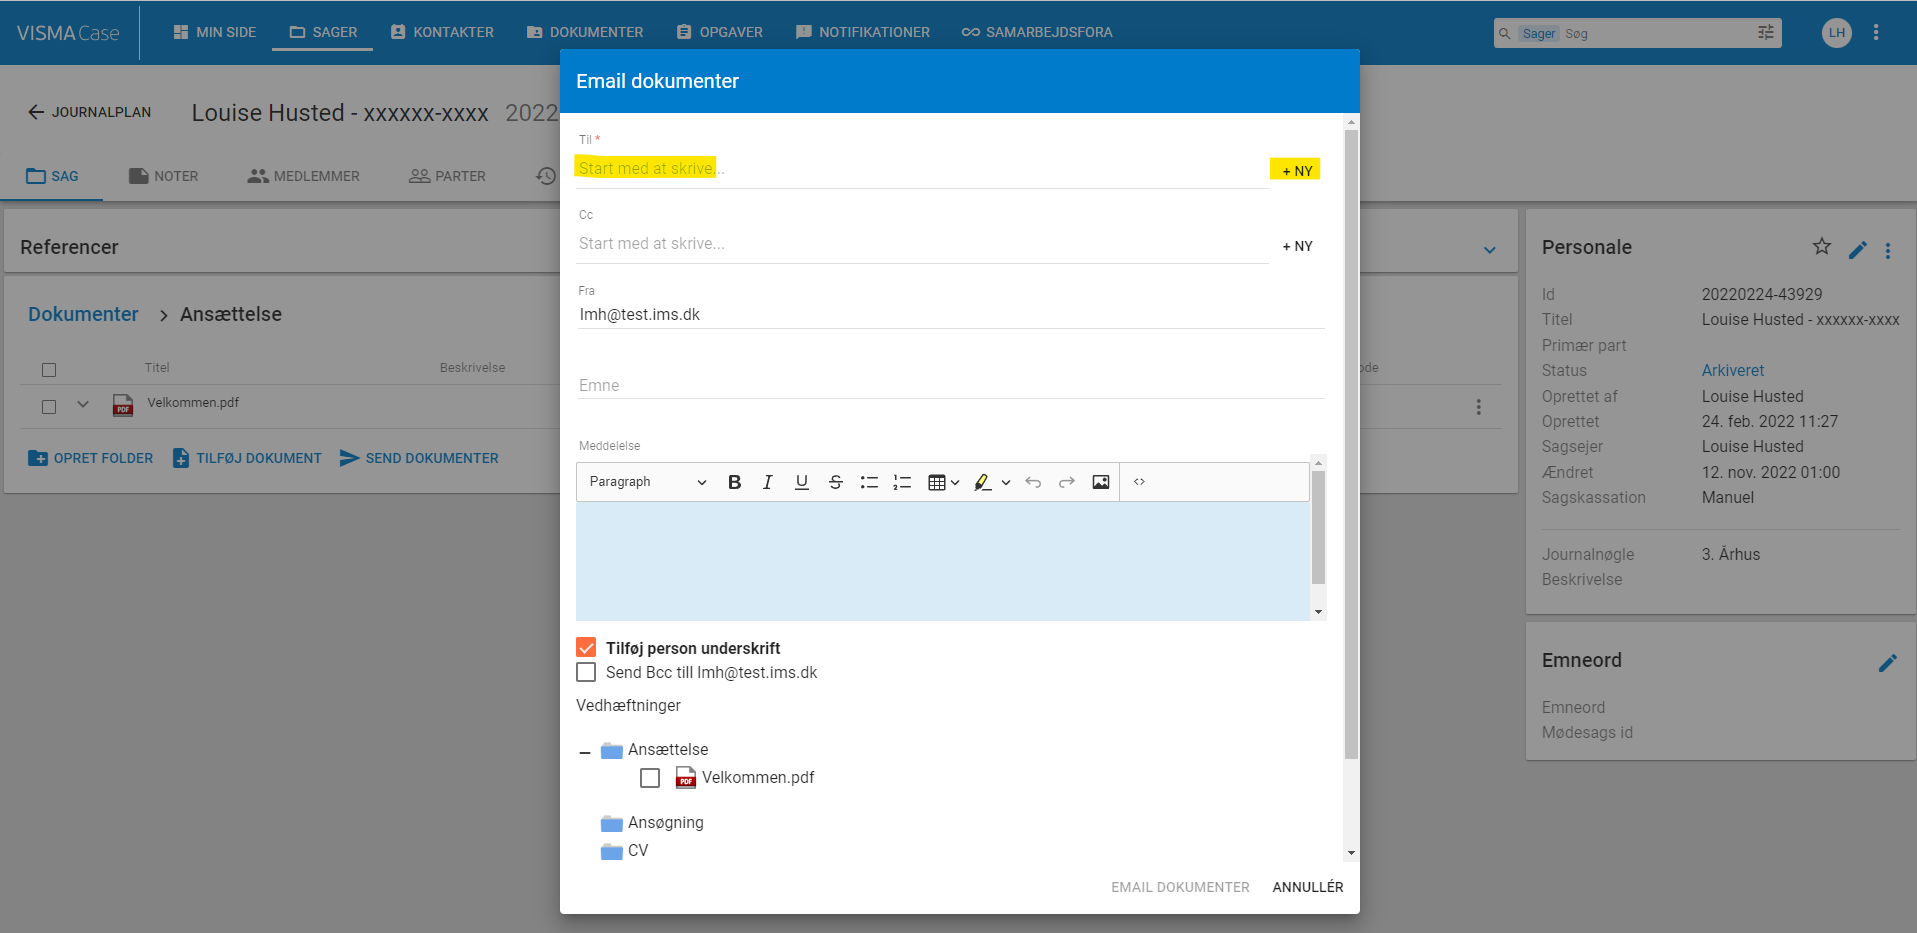Screen dimensions: 1917x933
Task: Switch to the Medlemmer tab
Action: tap(303, 176)
